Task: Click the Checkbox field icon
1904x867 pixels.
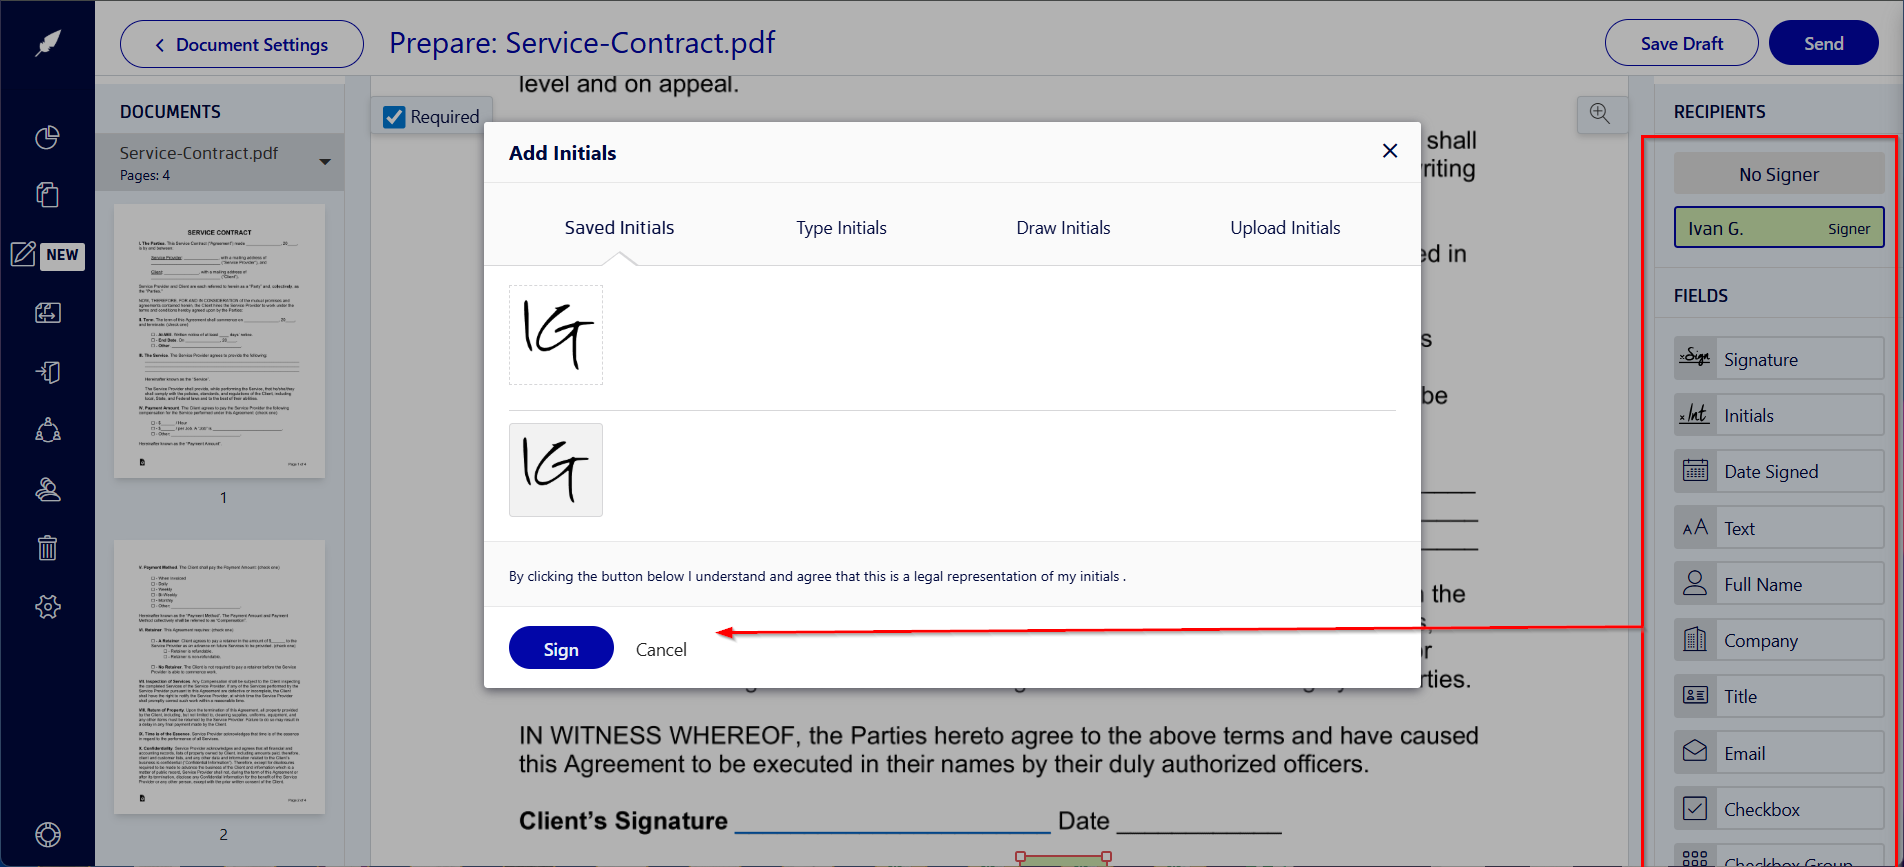Action: point(1695,808)
